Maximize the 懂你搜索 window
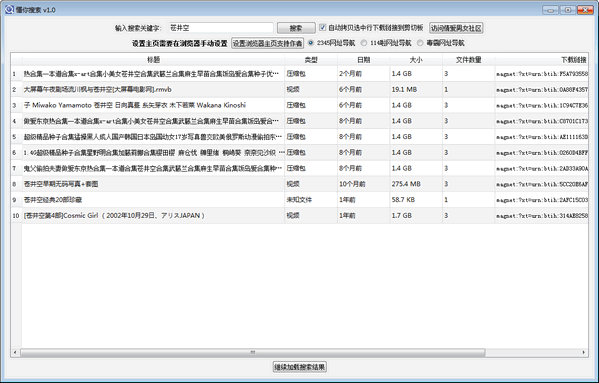This screenshot has height=383, width=599. (x=568, y=10)
